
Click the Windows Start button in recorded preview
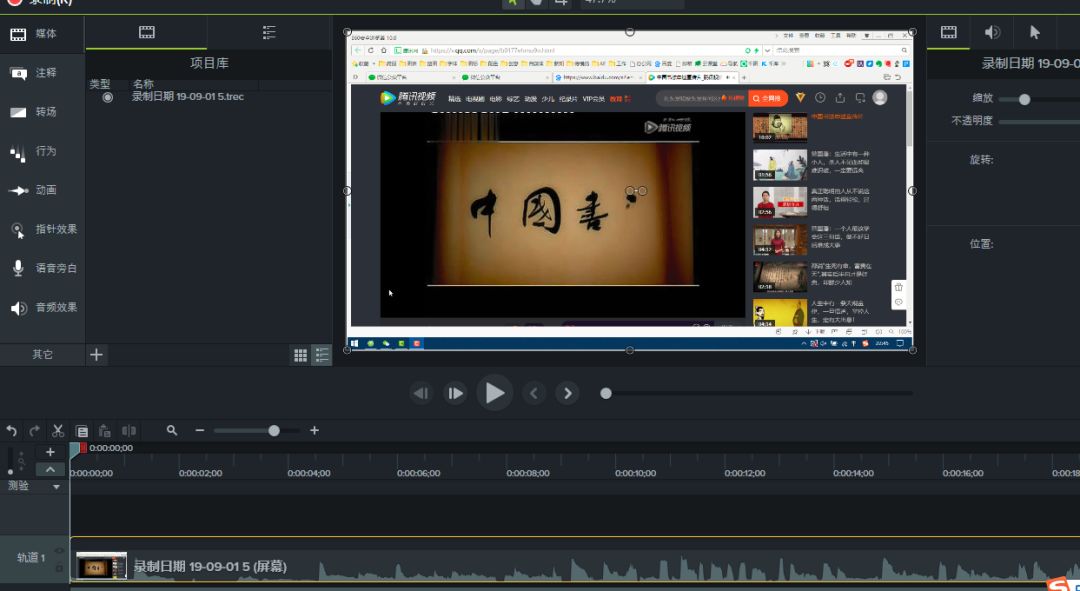pos(355,343)
